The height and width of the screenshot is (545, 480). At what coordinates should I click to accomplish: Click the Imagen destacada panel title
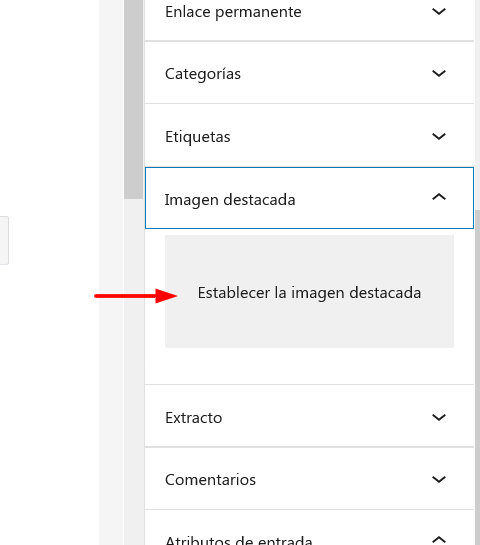pos(230,200)
